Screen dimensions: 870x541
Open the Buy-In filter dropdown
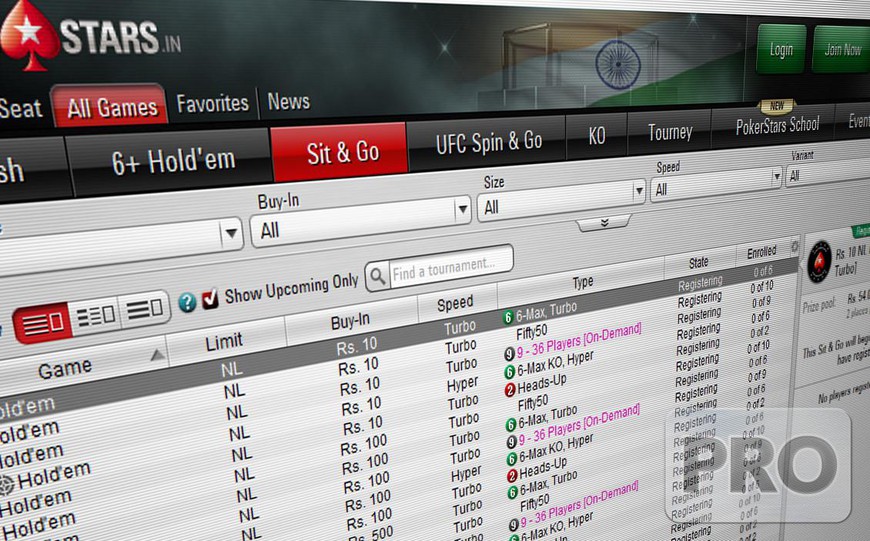click(361, 220)
